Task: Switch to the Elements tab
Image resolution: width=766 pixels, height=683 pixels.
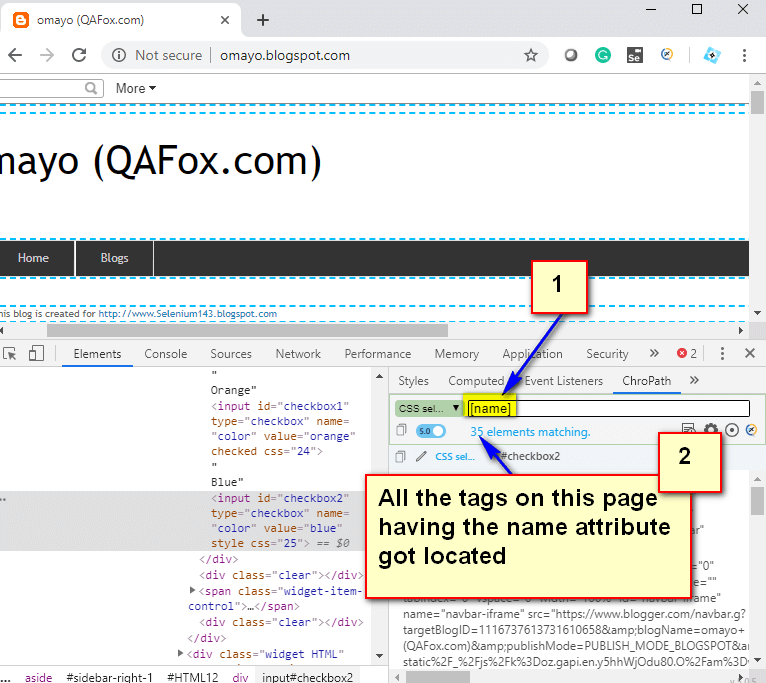Action: tap(97, 354)
